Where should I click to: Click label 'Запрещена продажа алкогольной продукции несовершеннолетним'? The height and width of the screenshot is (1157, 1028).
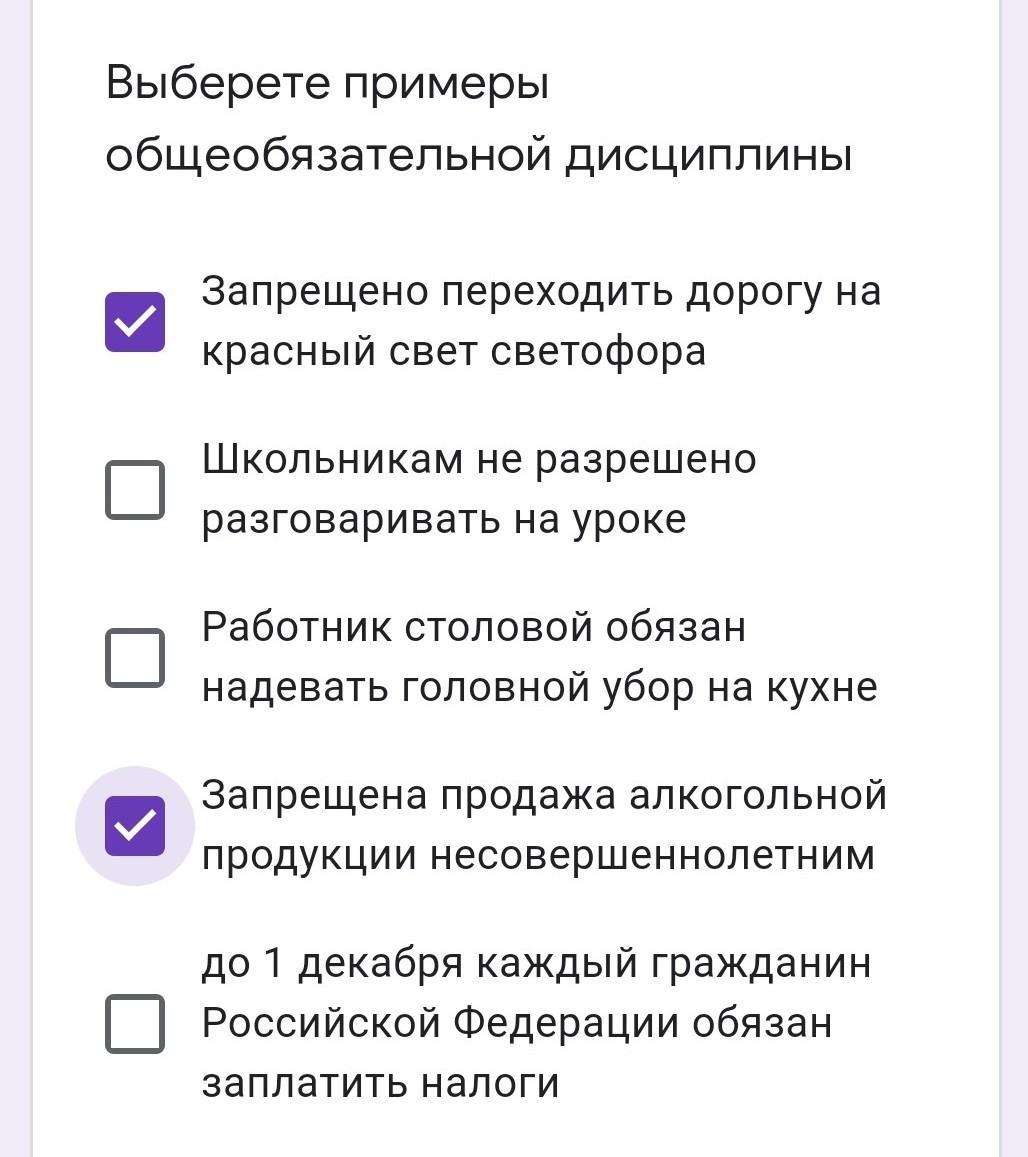[x=544, y=796]
